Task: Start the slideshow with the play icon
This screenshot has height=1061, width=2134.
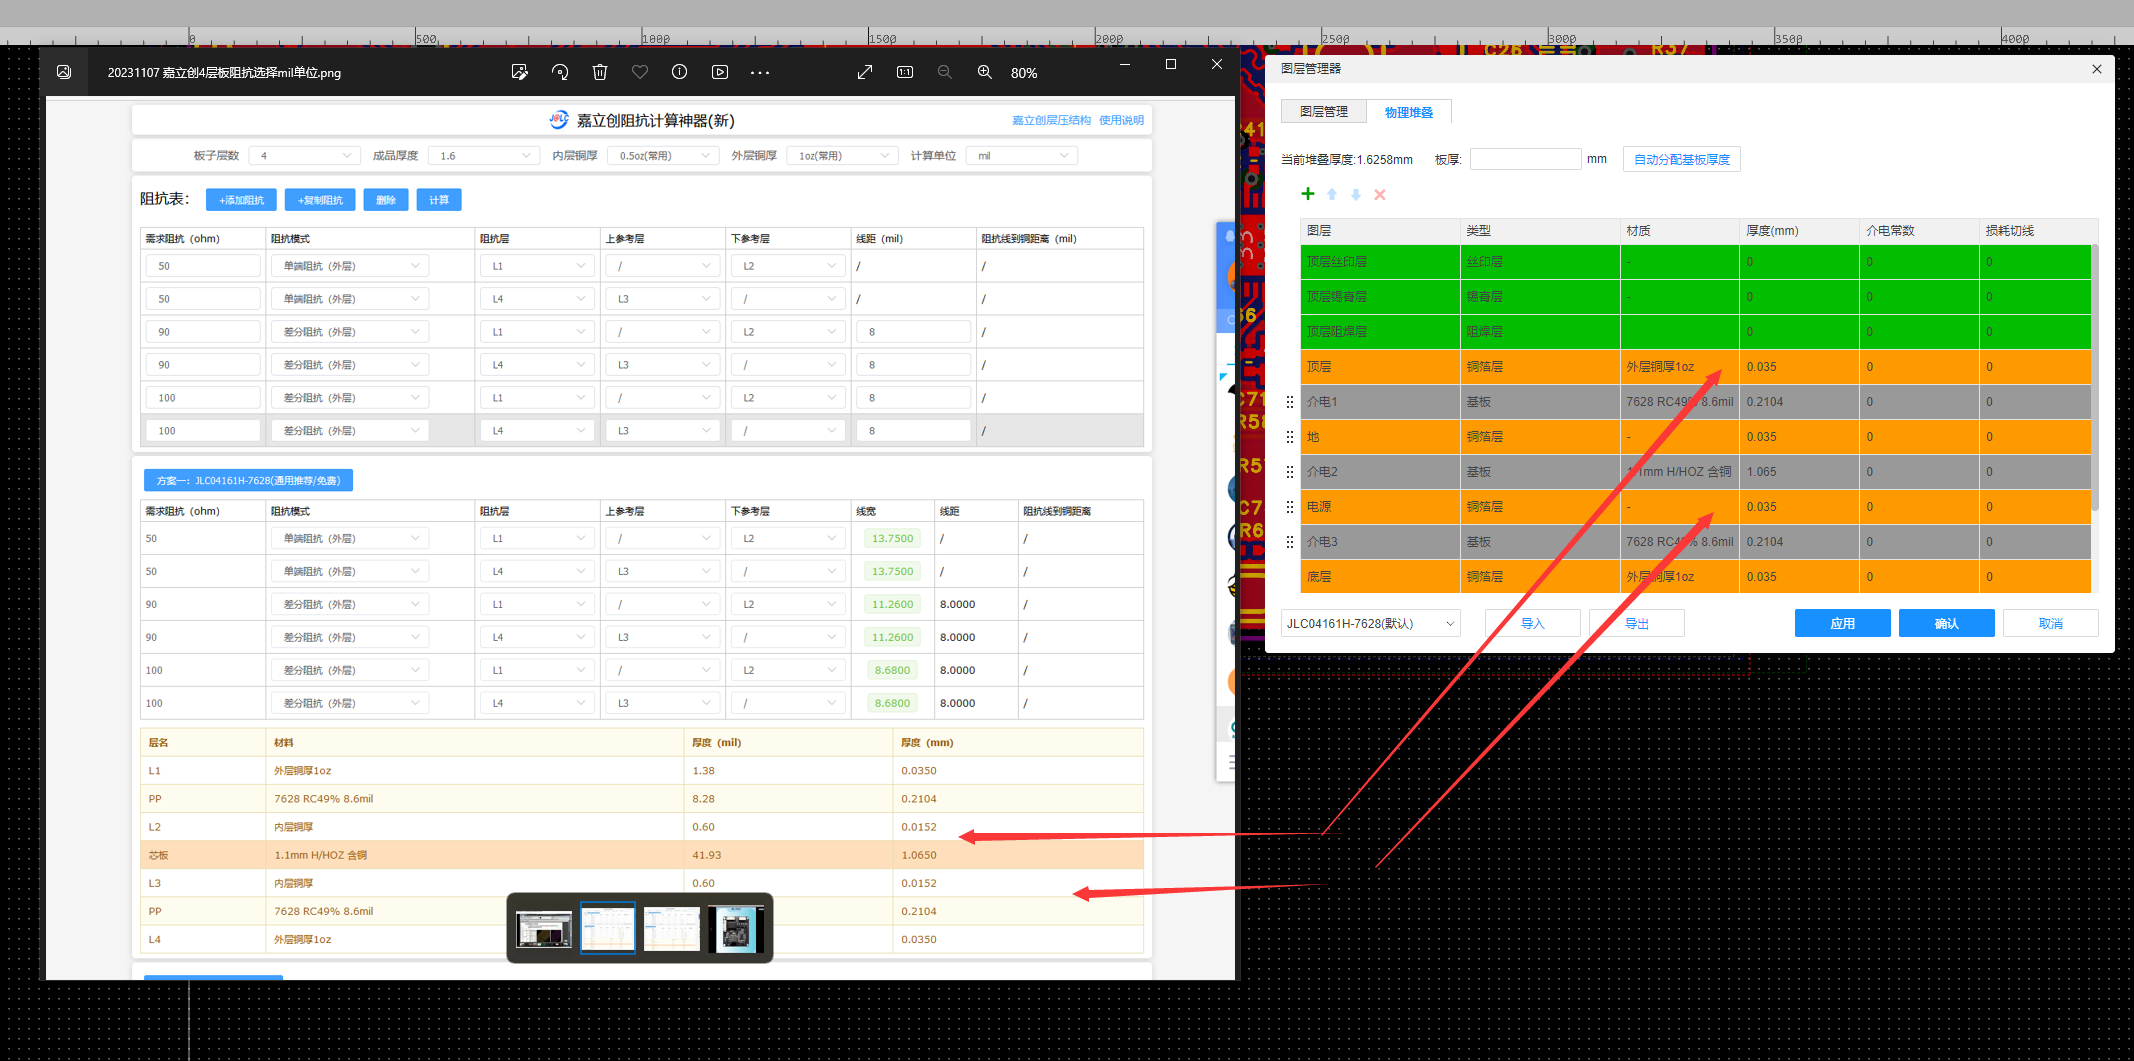Action: tap(720, 72)
